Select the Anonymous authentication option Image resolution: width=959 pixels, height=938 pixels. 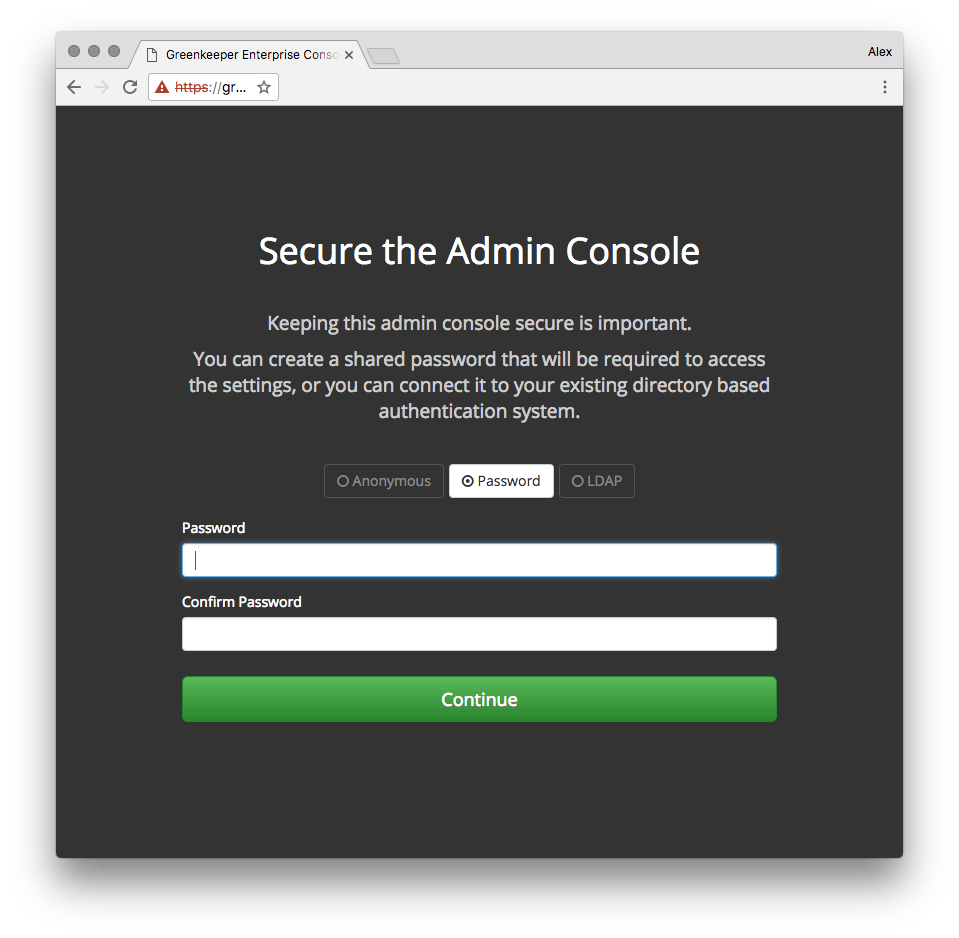[383, 481]
